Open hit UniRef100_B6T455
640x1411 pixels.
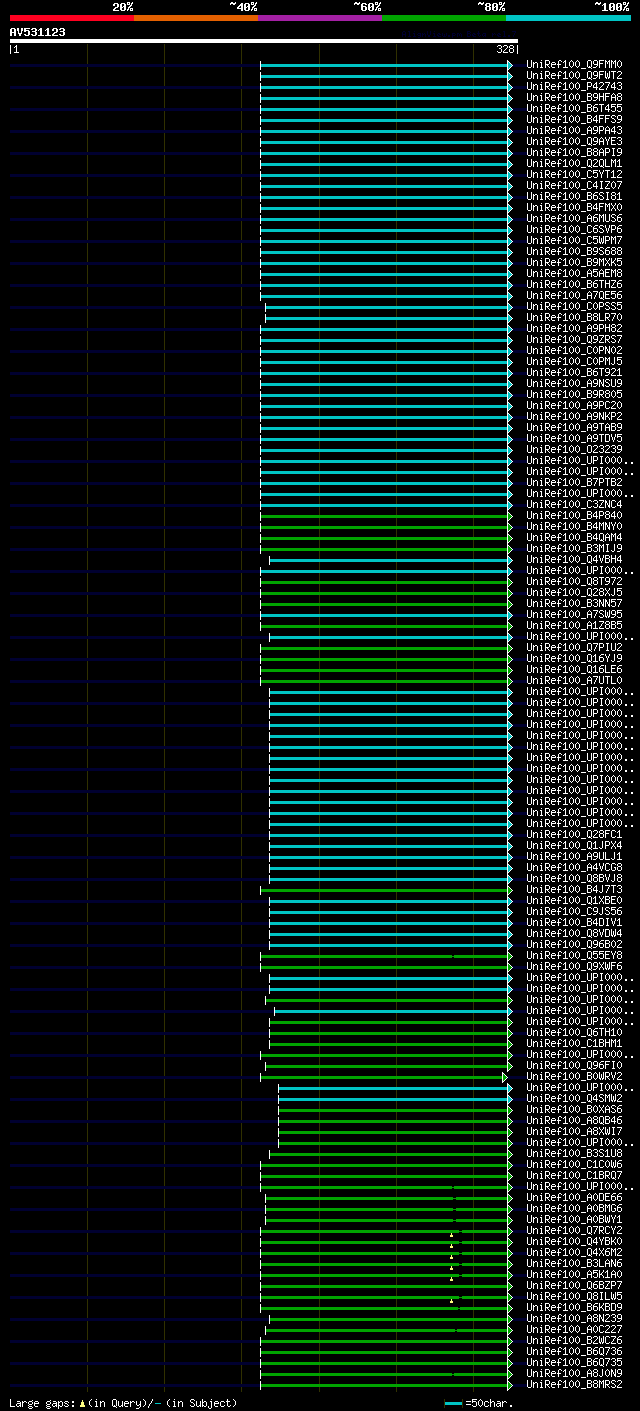click(574, 109)
